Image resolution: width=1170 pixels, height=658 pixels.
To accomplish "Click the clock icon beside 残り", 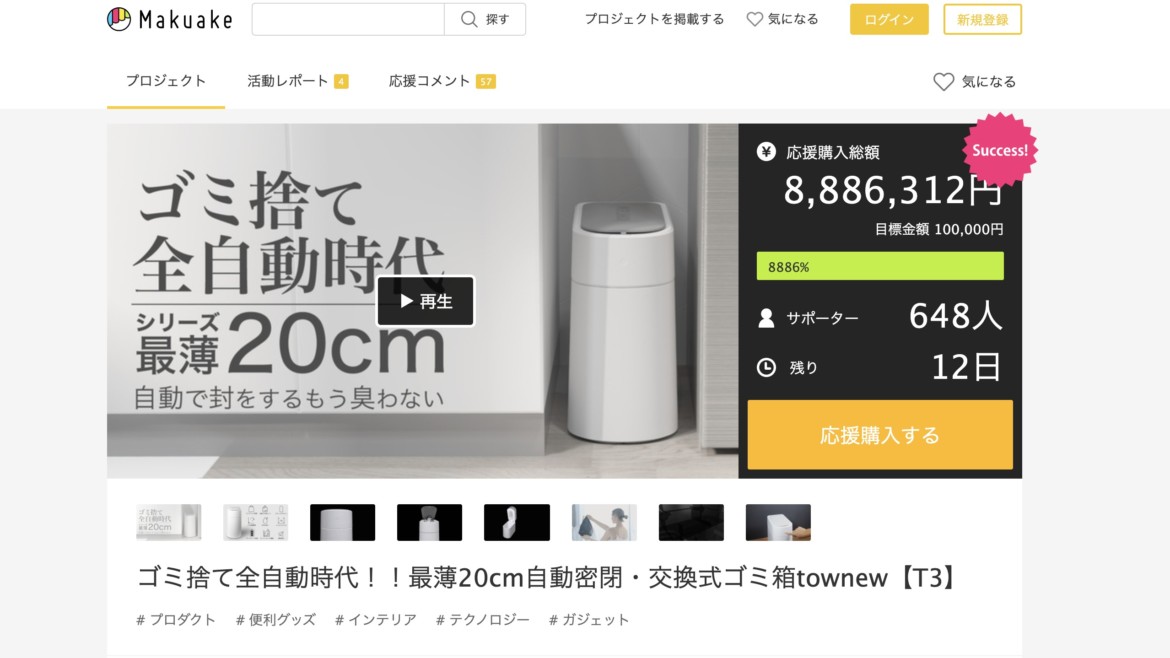I will 766,367.
